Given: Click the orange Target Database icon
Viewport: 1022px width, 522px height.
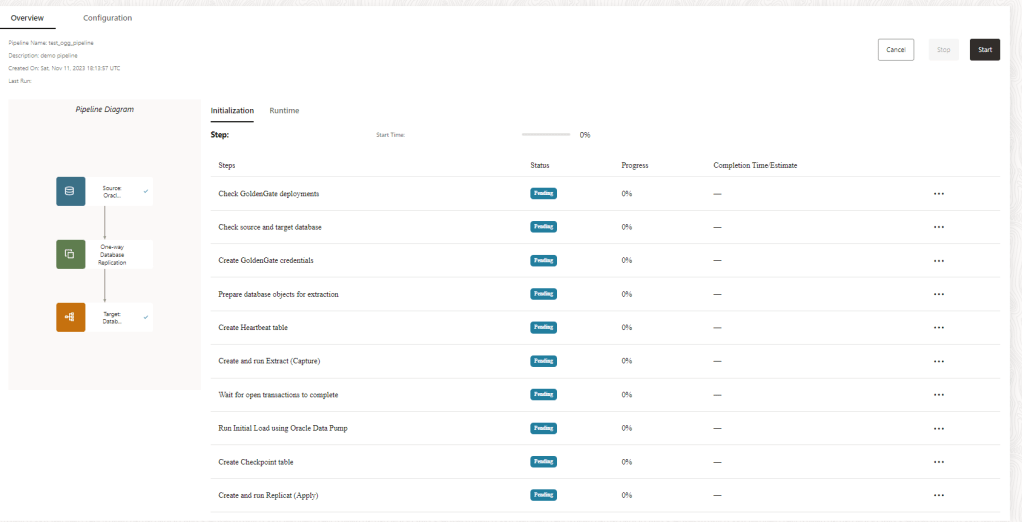Looking at the screenshot, I should coord(70,317).
